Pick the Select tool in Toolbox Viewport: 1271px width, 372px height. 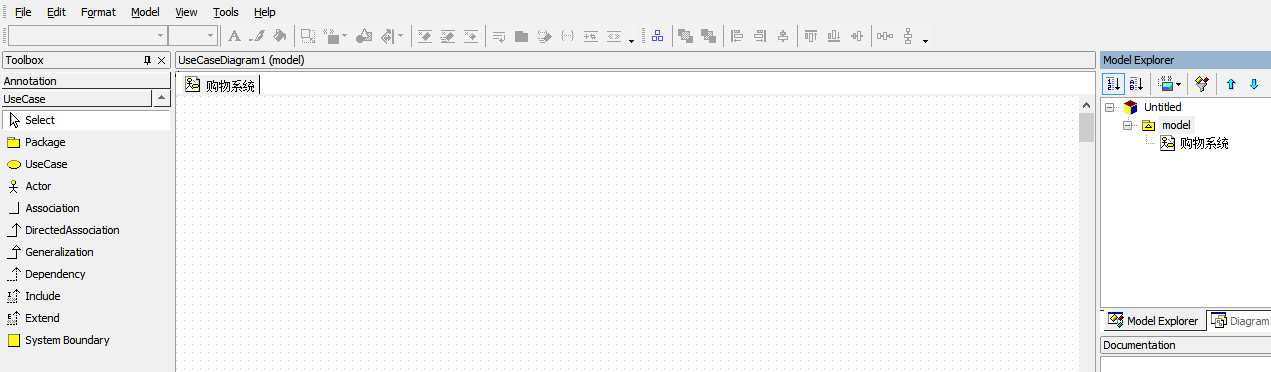(86, 120)
